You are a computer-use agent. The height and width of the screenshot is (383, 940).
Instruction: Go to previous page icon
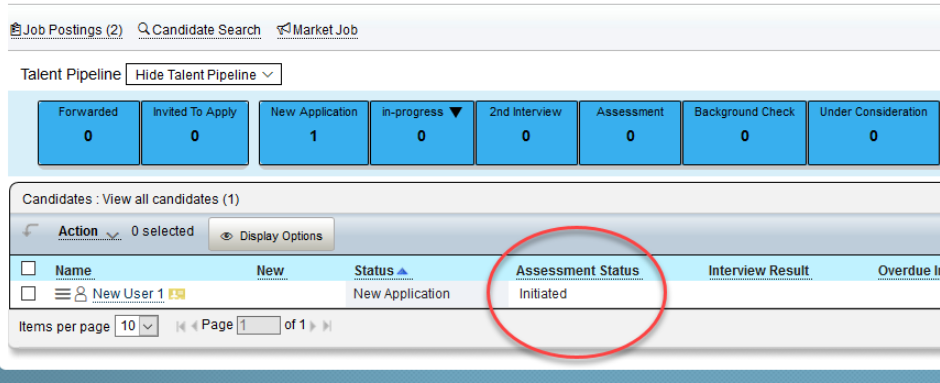pyautogui.click(x=194, y=326)
